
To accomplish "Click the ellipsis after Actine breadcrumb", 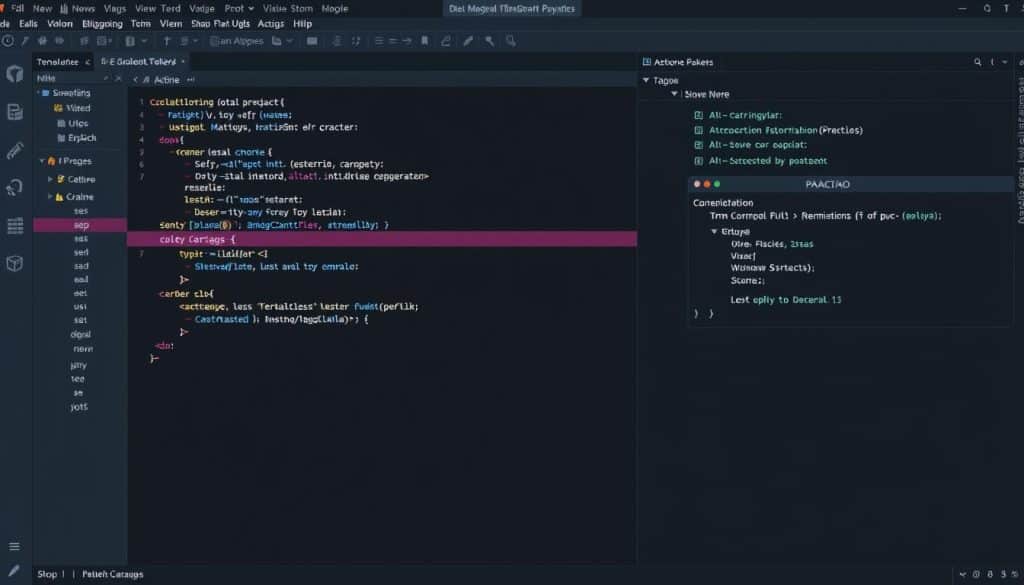I will point(191,80).
